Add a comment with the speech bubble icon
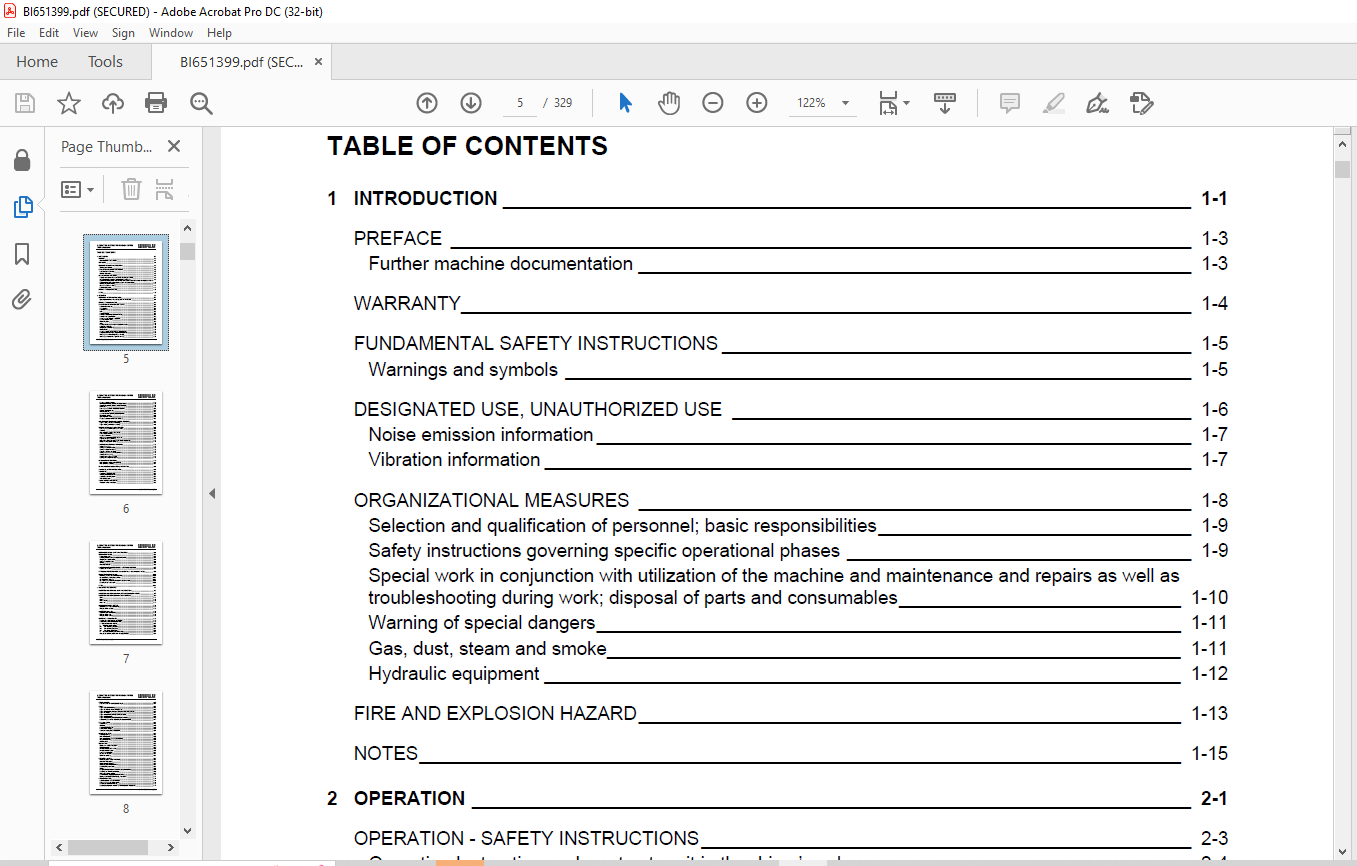1357x866 pixels. point(1010,103)
